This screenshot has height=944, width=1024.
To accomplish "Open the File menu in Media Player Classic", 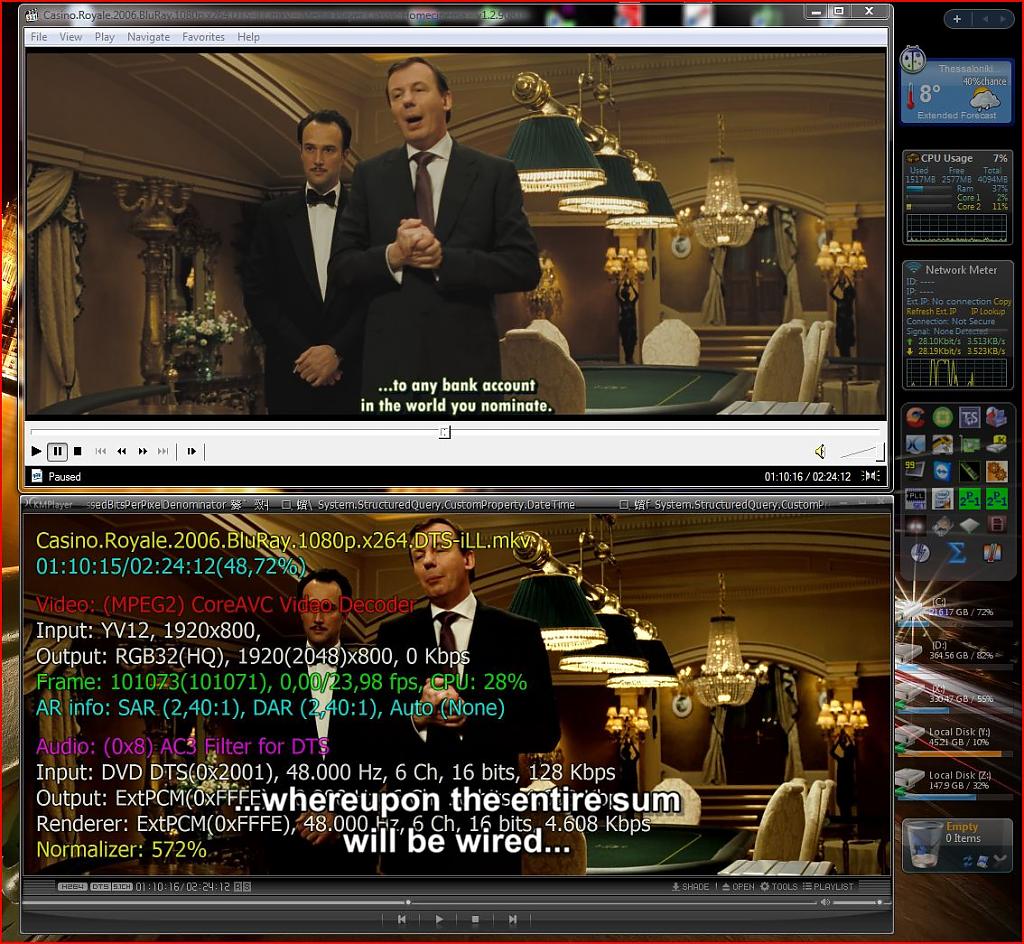I will 39,37.
